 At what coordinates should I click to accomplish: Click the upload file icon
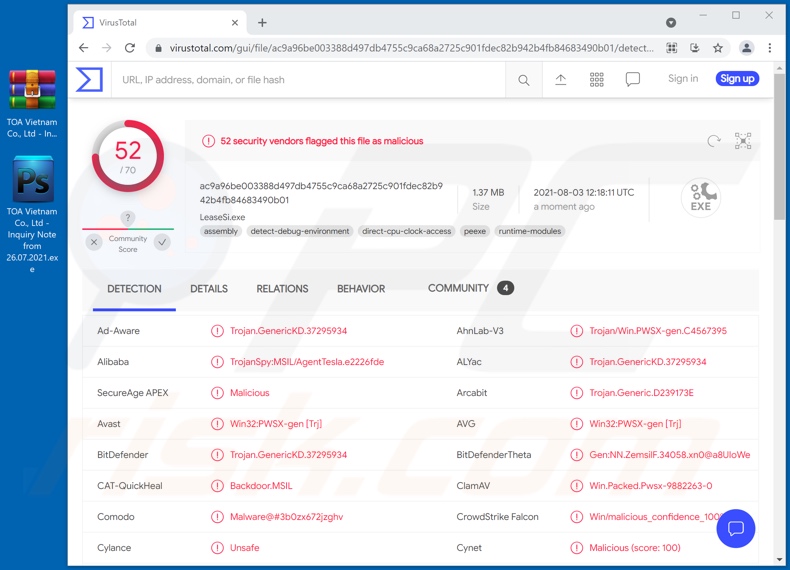[560, 80]
